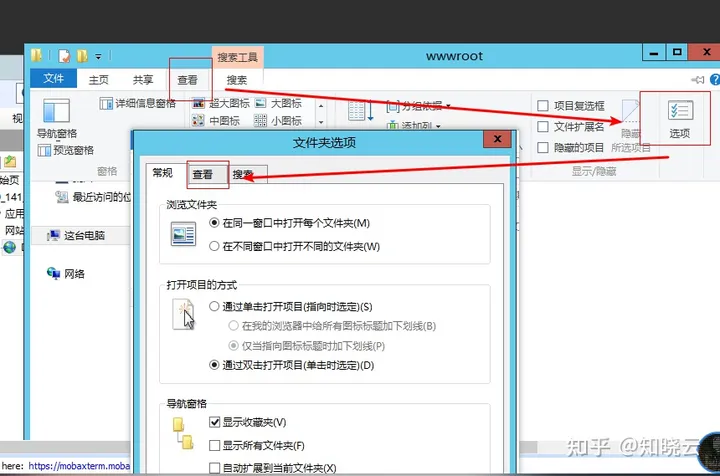Check the 隐藏的项目 checkbox
Viewport: 720px width, 476px height.
(x=543, y=147)
